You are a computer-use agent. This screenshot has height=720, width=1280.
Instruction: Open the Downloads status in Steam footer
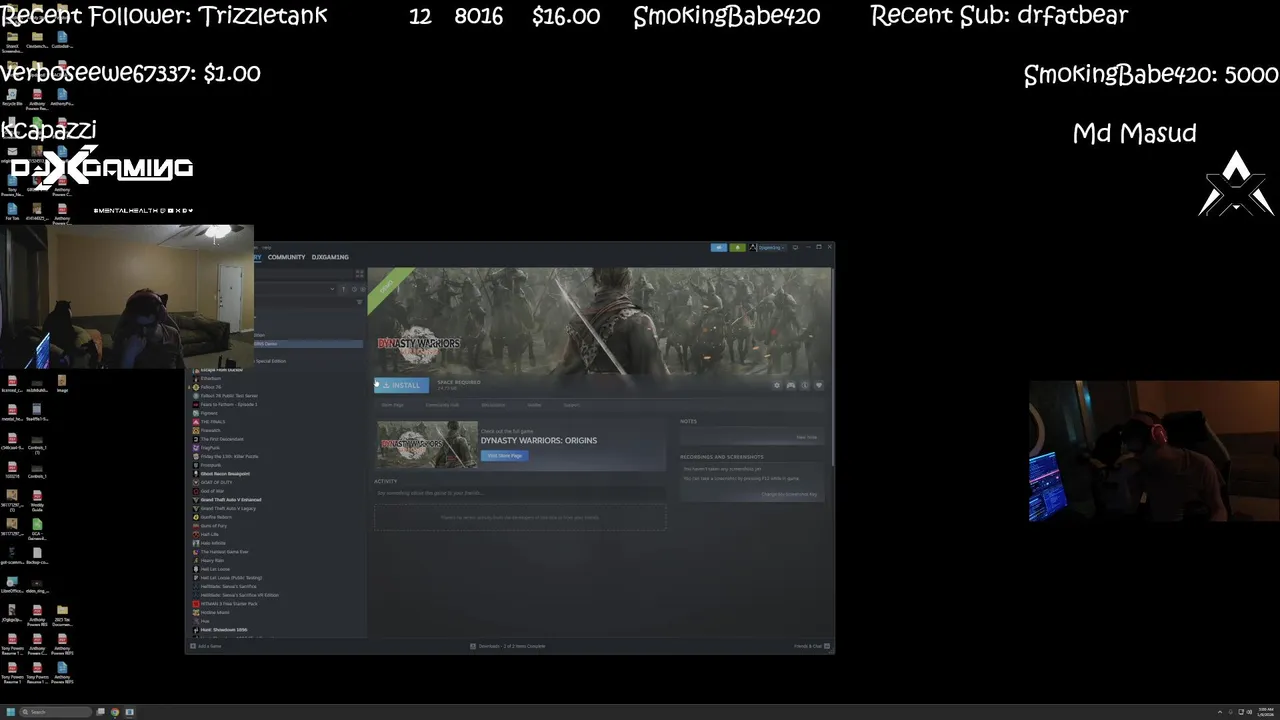tap(508, 646)
